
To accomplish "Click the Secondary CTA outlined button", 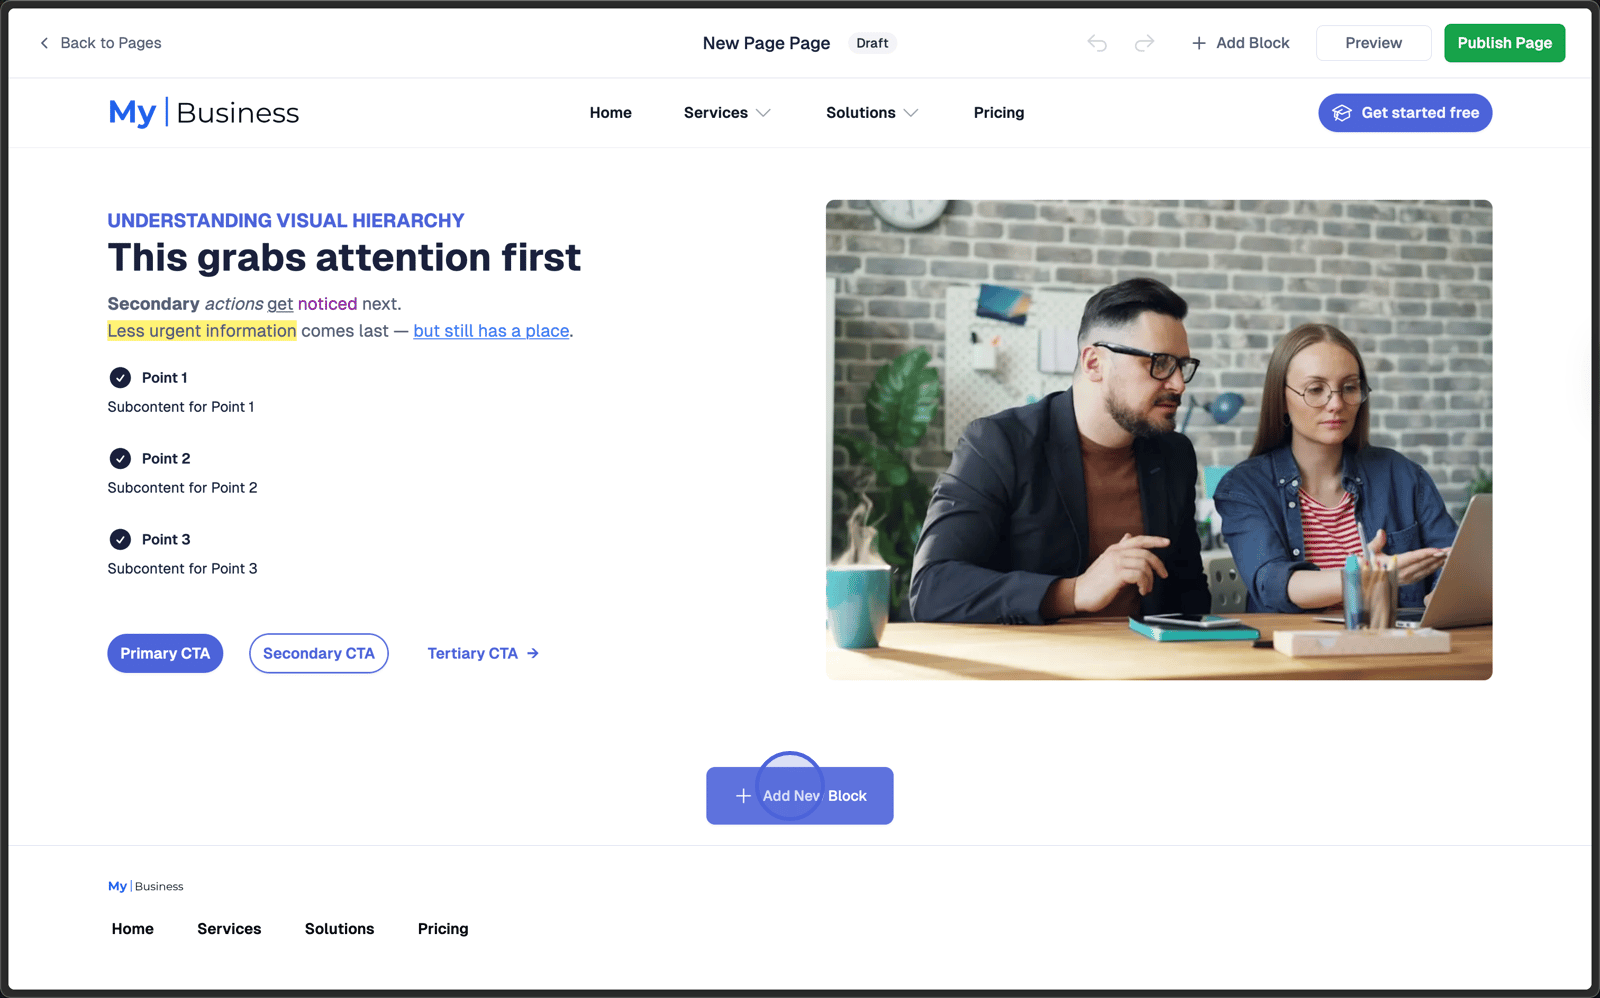I will click(x=318, y=653).
